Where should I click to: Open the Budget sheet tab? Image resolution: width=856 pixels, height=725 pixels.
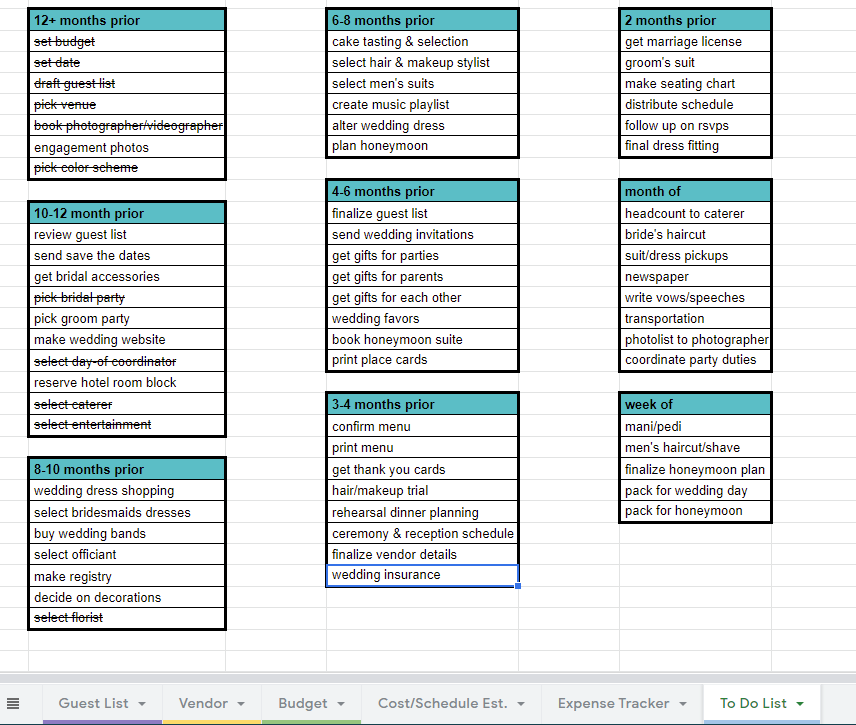point(302,703)
